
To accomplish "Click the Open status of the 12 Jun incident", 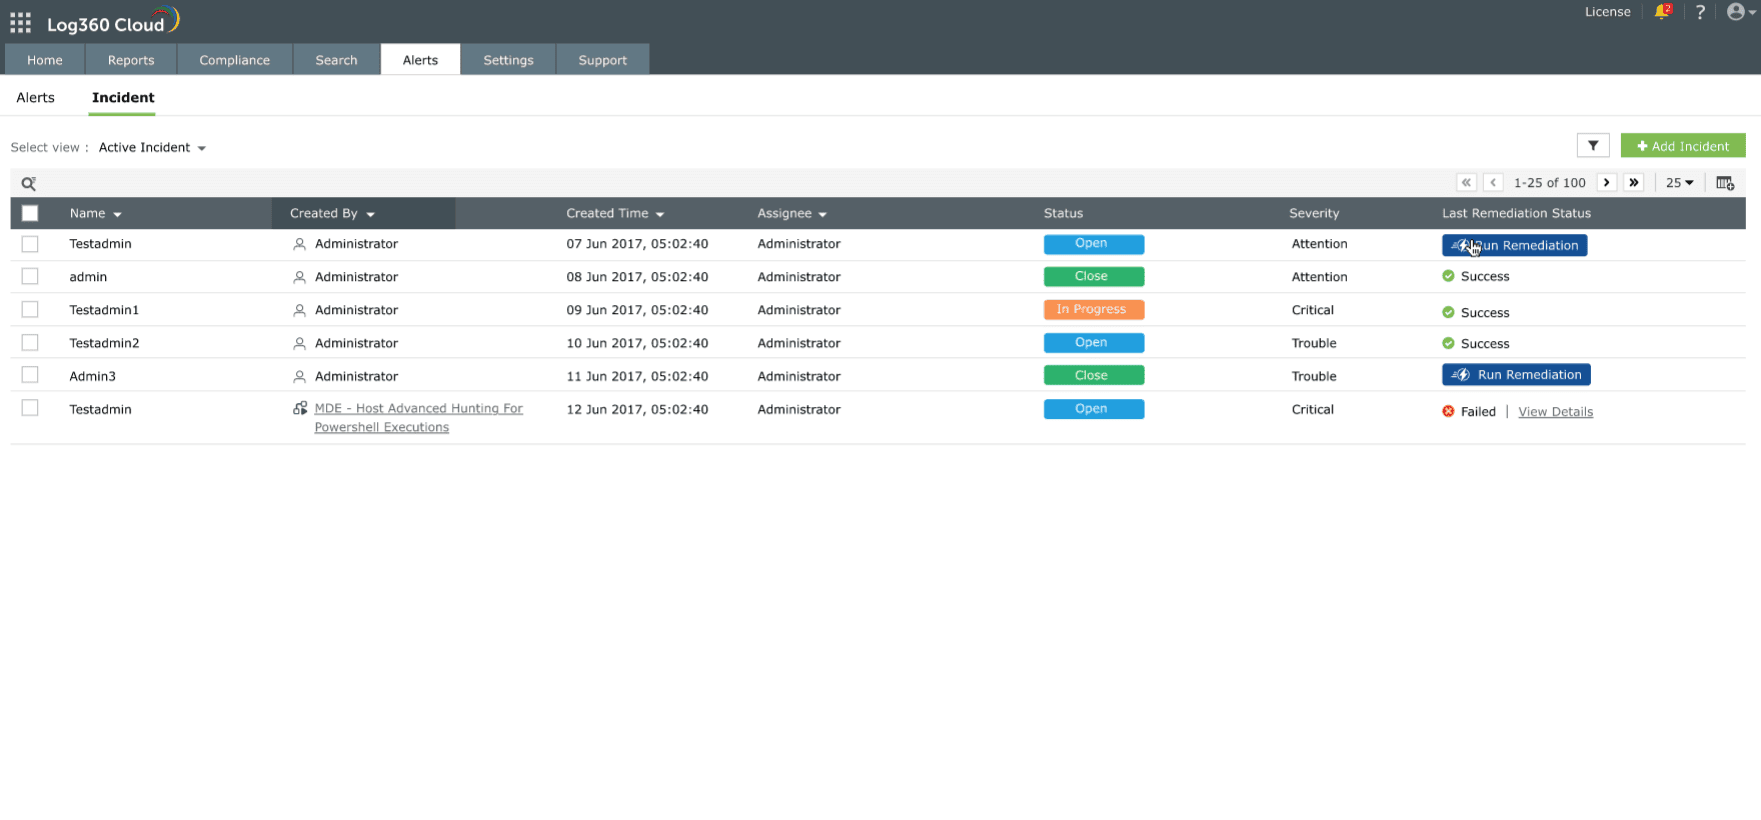I will [1094, 409].
